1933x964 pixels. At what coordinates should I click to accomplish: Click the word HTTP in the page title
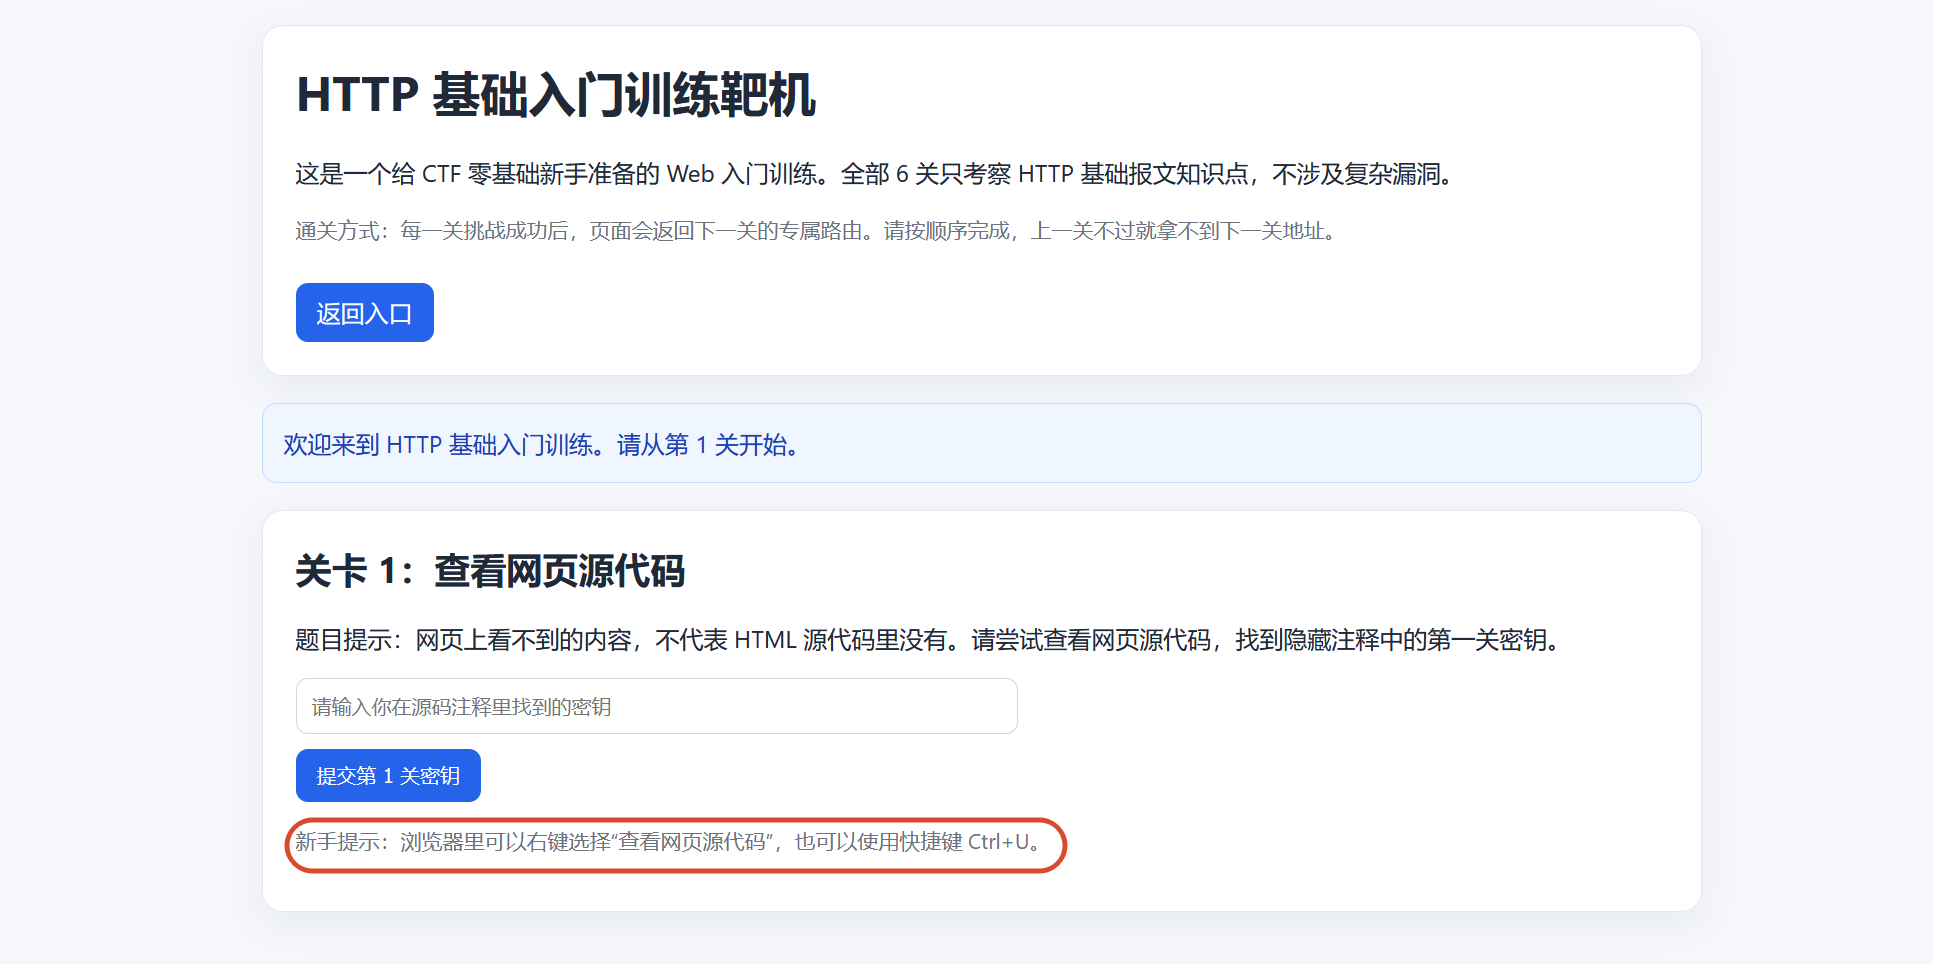[358, 95]
